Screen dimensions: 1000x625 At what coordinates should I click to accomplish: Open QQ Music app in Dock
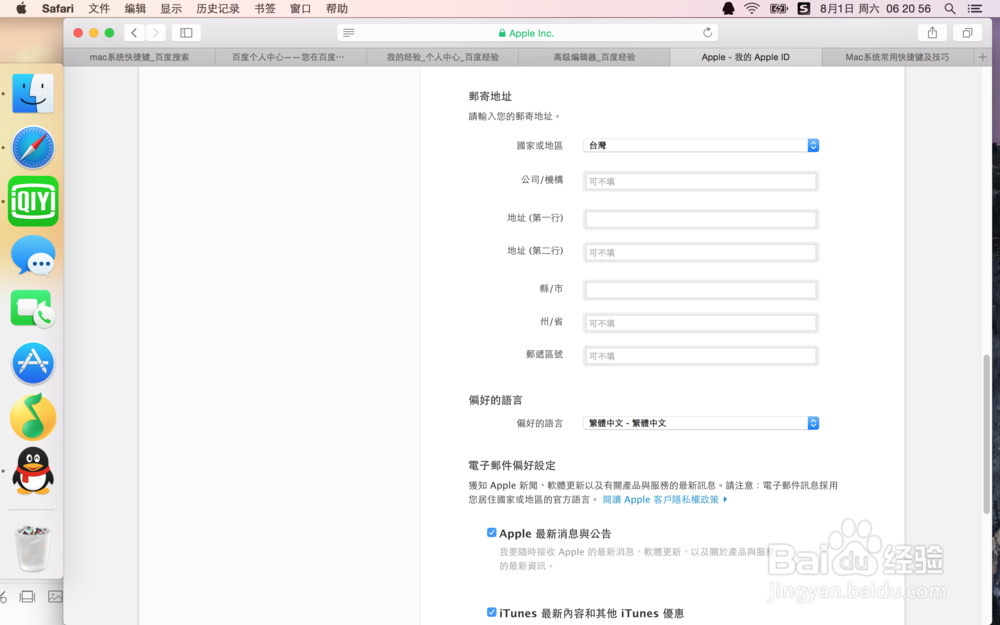point(33,417)
